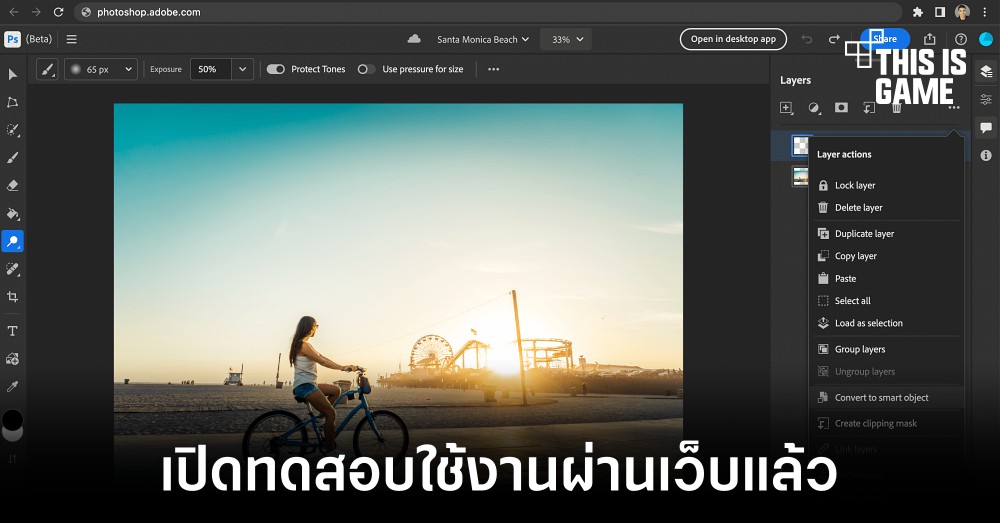Toggle Protect Tones switch
This screenshot has height=523, width=1000.
coord(276,69)
